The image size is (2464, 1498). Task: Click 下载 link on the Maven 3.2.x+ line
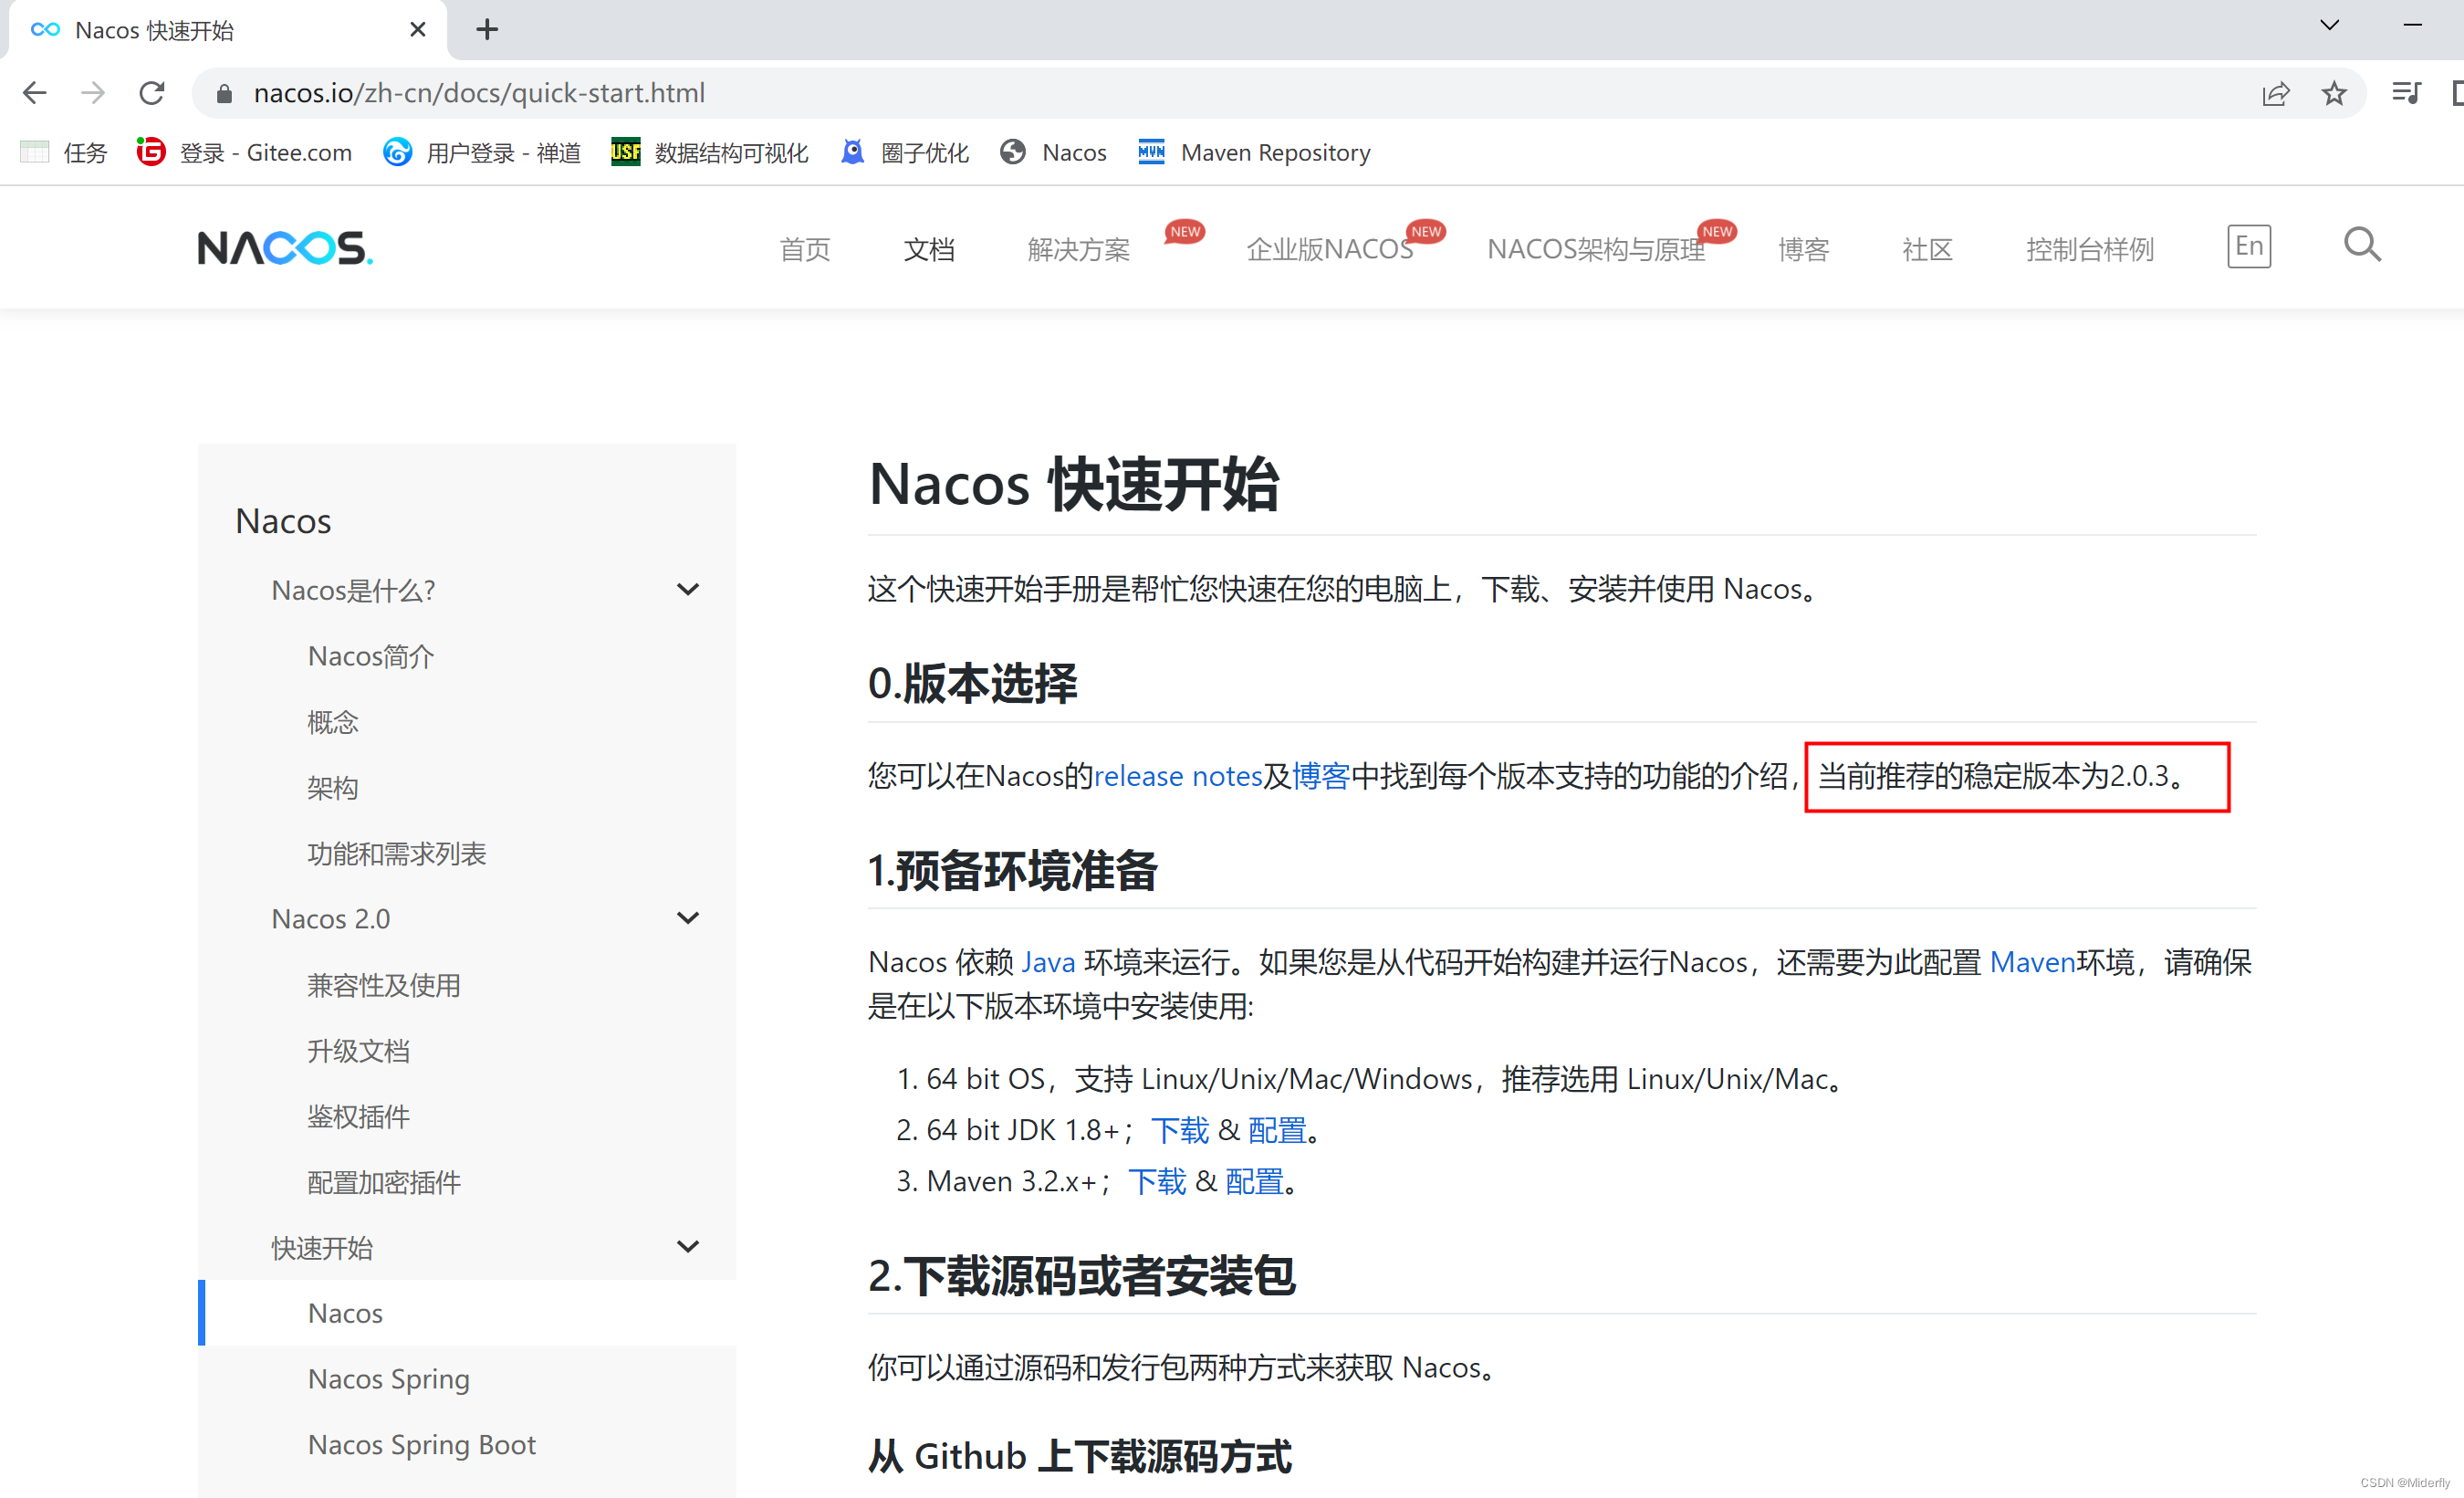1157,1181
